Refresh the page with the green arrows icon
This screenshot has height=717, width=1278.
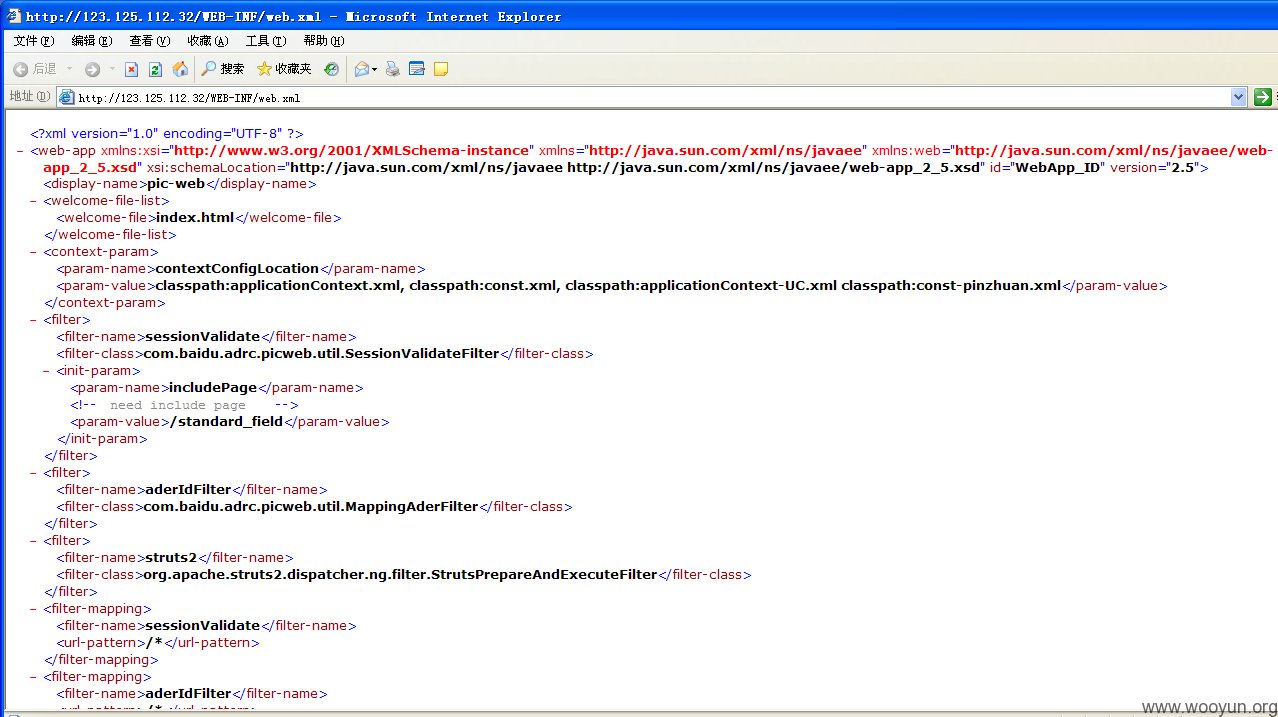click(x=155, y=69)
